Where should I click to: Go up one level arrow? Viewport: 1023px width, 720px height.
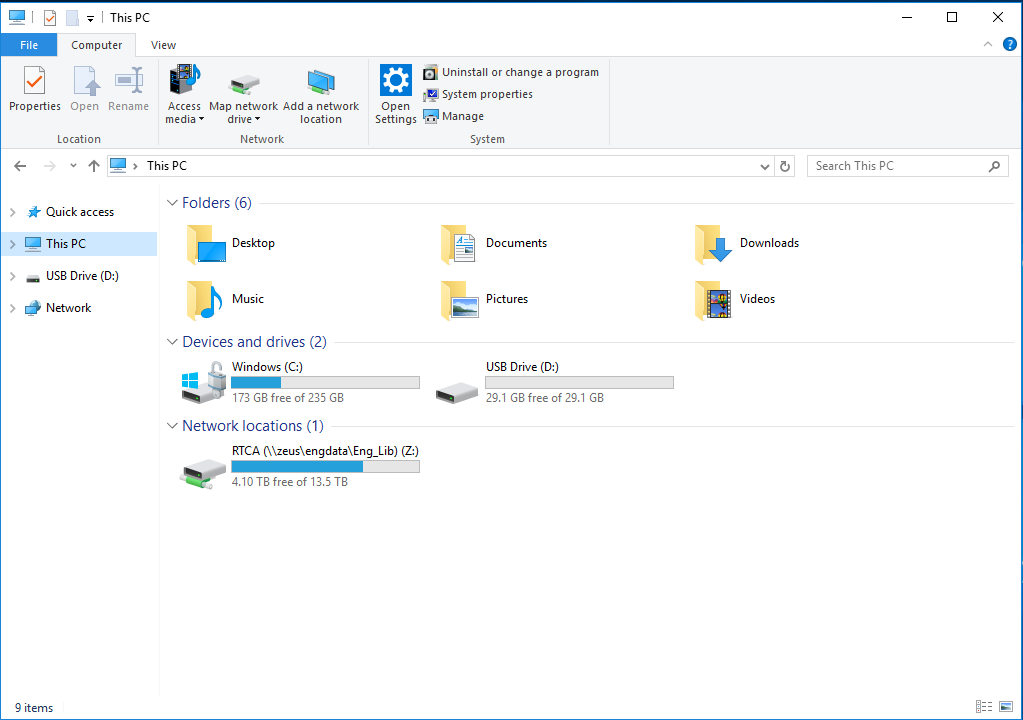pyautogui.click(x=94, y=166)
